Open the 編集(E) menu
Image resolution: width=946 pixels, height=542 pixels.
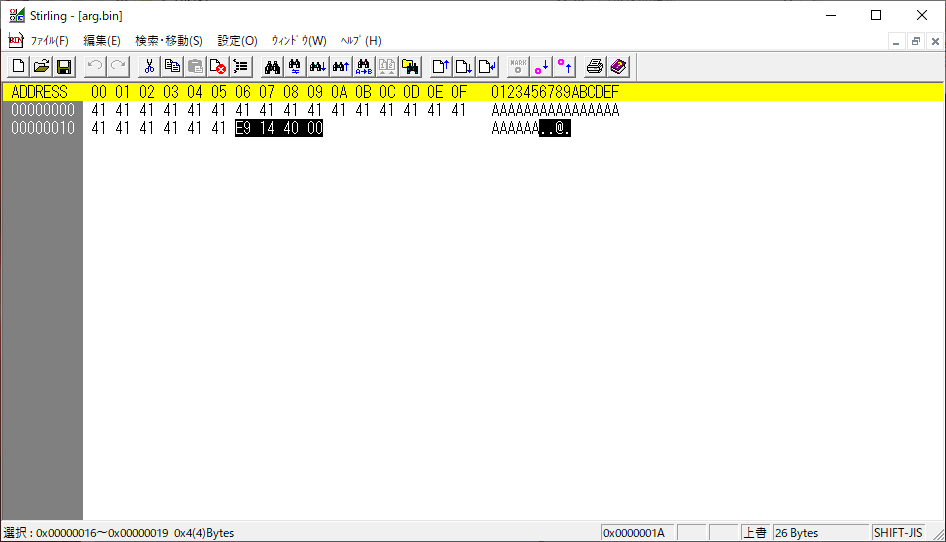(x=101, y=41)
